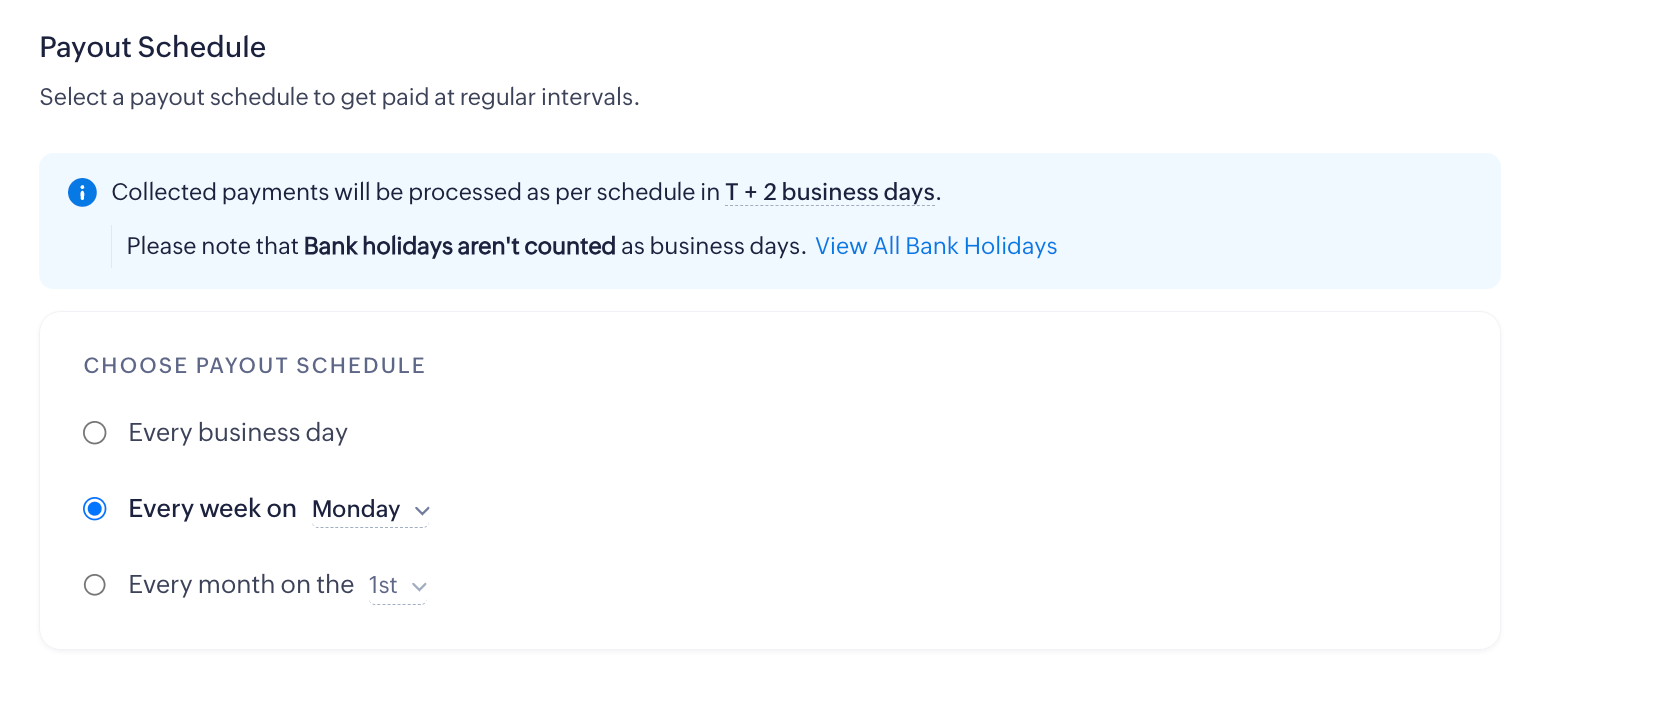This screenshot has height=724, width=1656.
Task: Click the underlined T + 2 business days text
Action: [830, 192]
